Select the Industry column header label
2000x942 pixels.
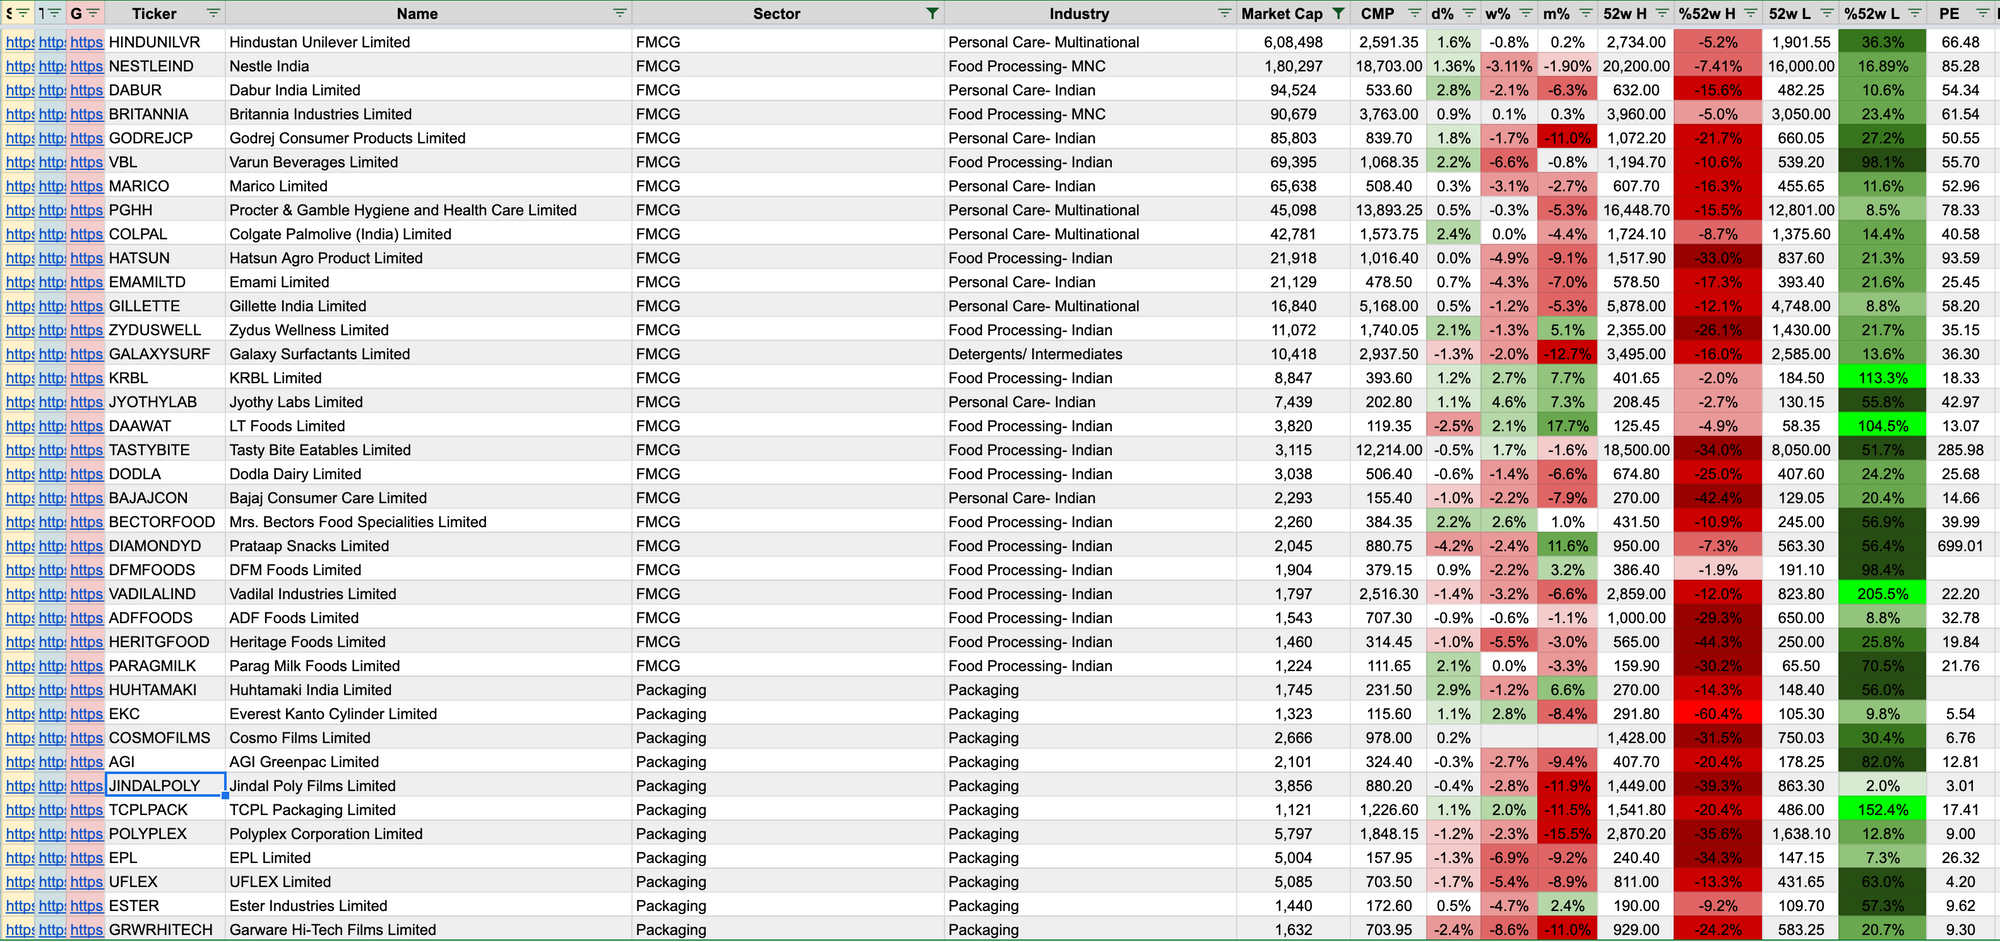(x=1079, y=13)
